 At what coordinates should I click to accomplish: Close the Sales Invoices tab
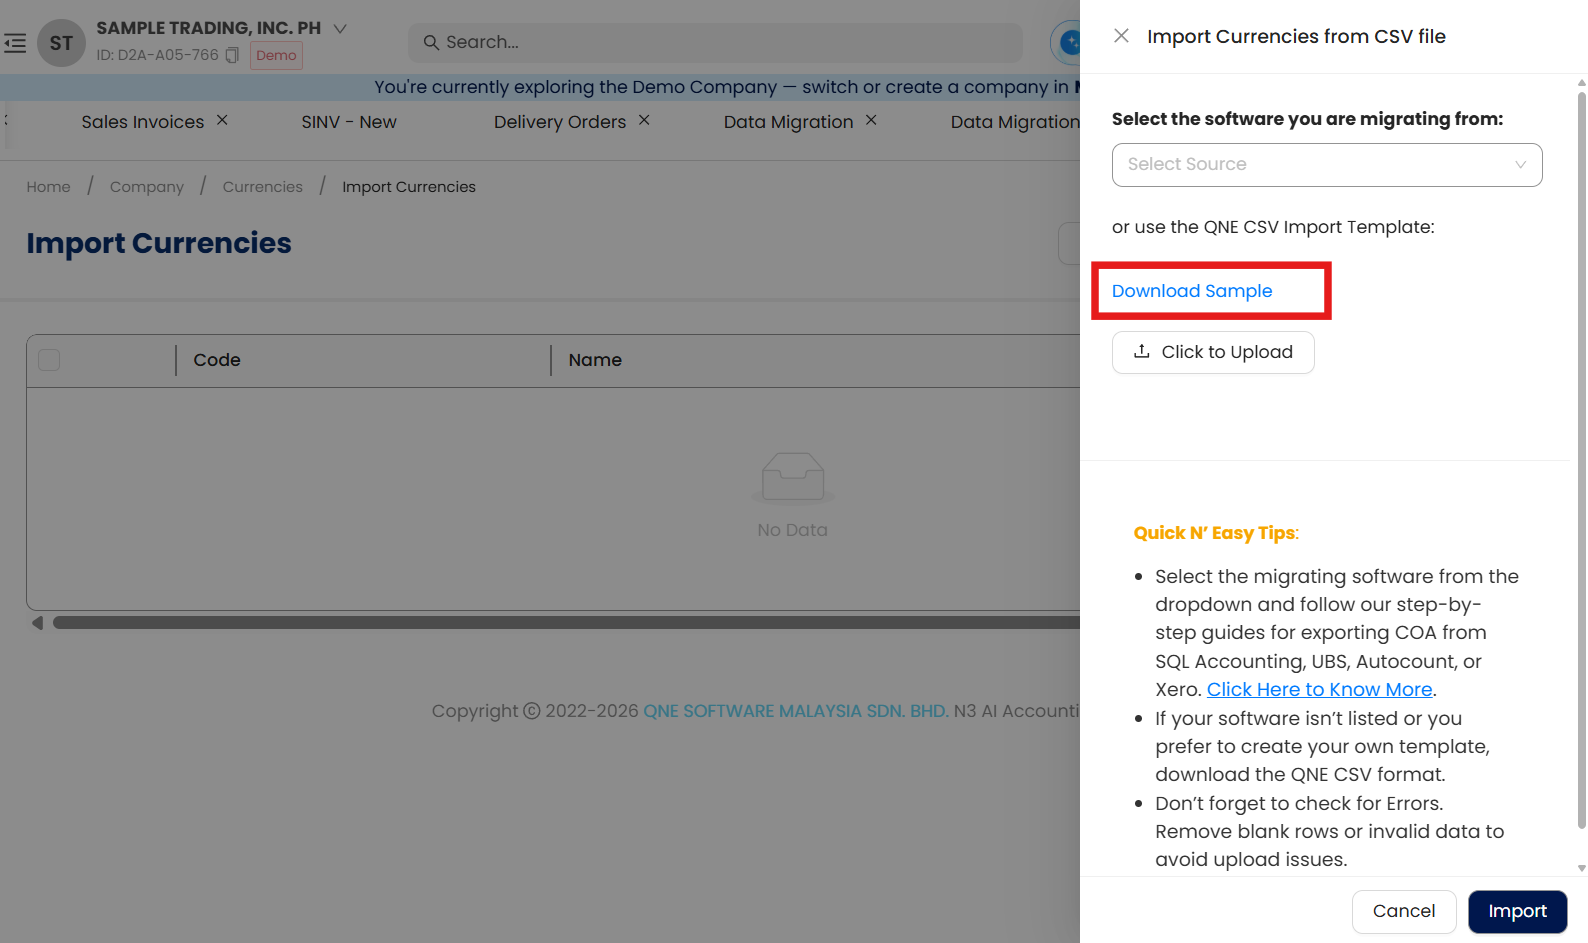coord(222,120)
